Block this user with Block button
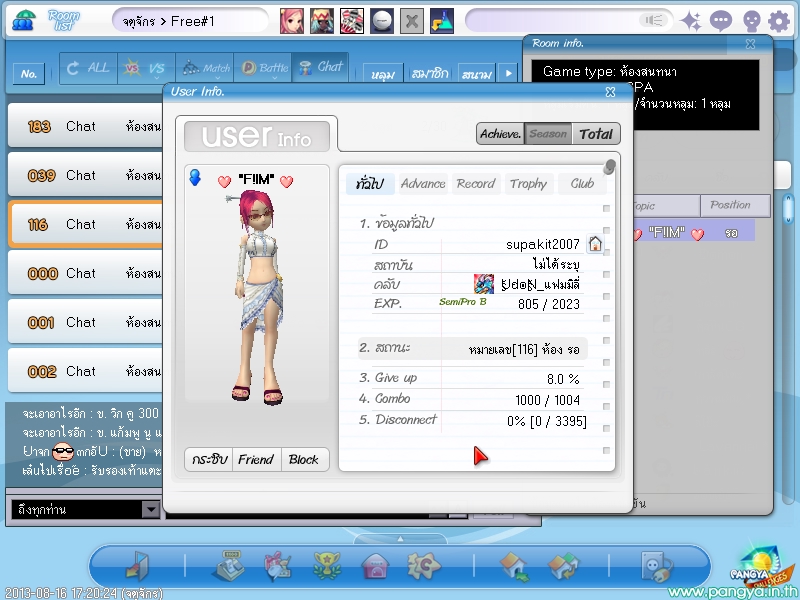This screenshot has width=800, height=600. click(x=304, y=459)
